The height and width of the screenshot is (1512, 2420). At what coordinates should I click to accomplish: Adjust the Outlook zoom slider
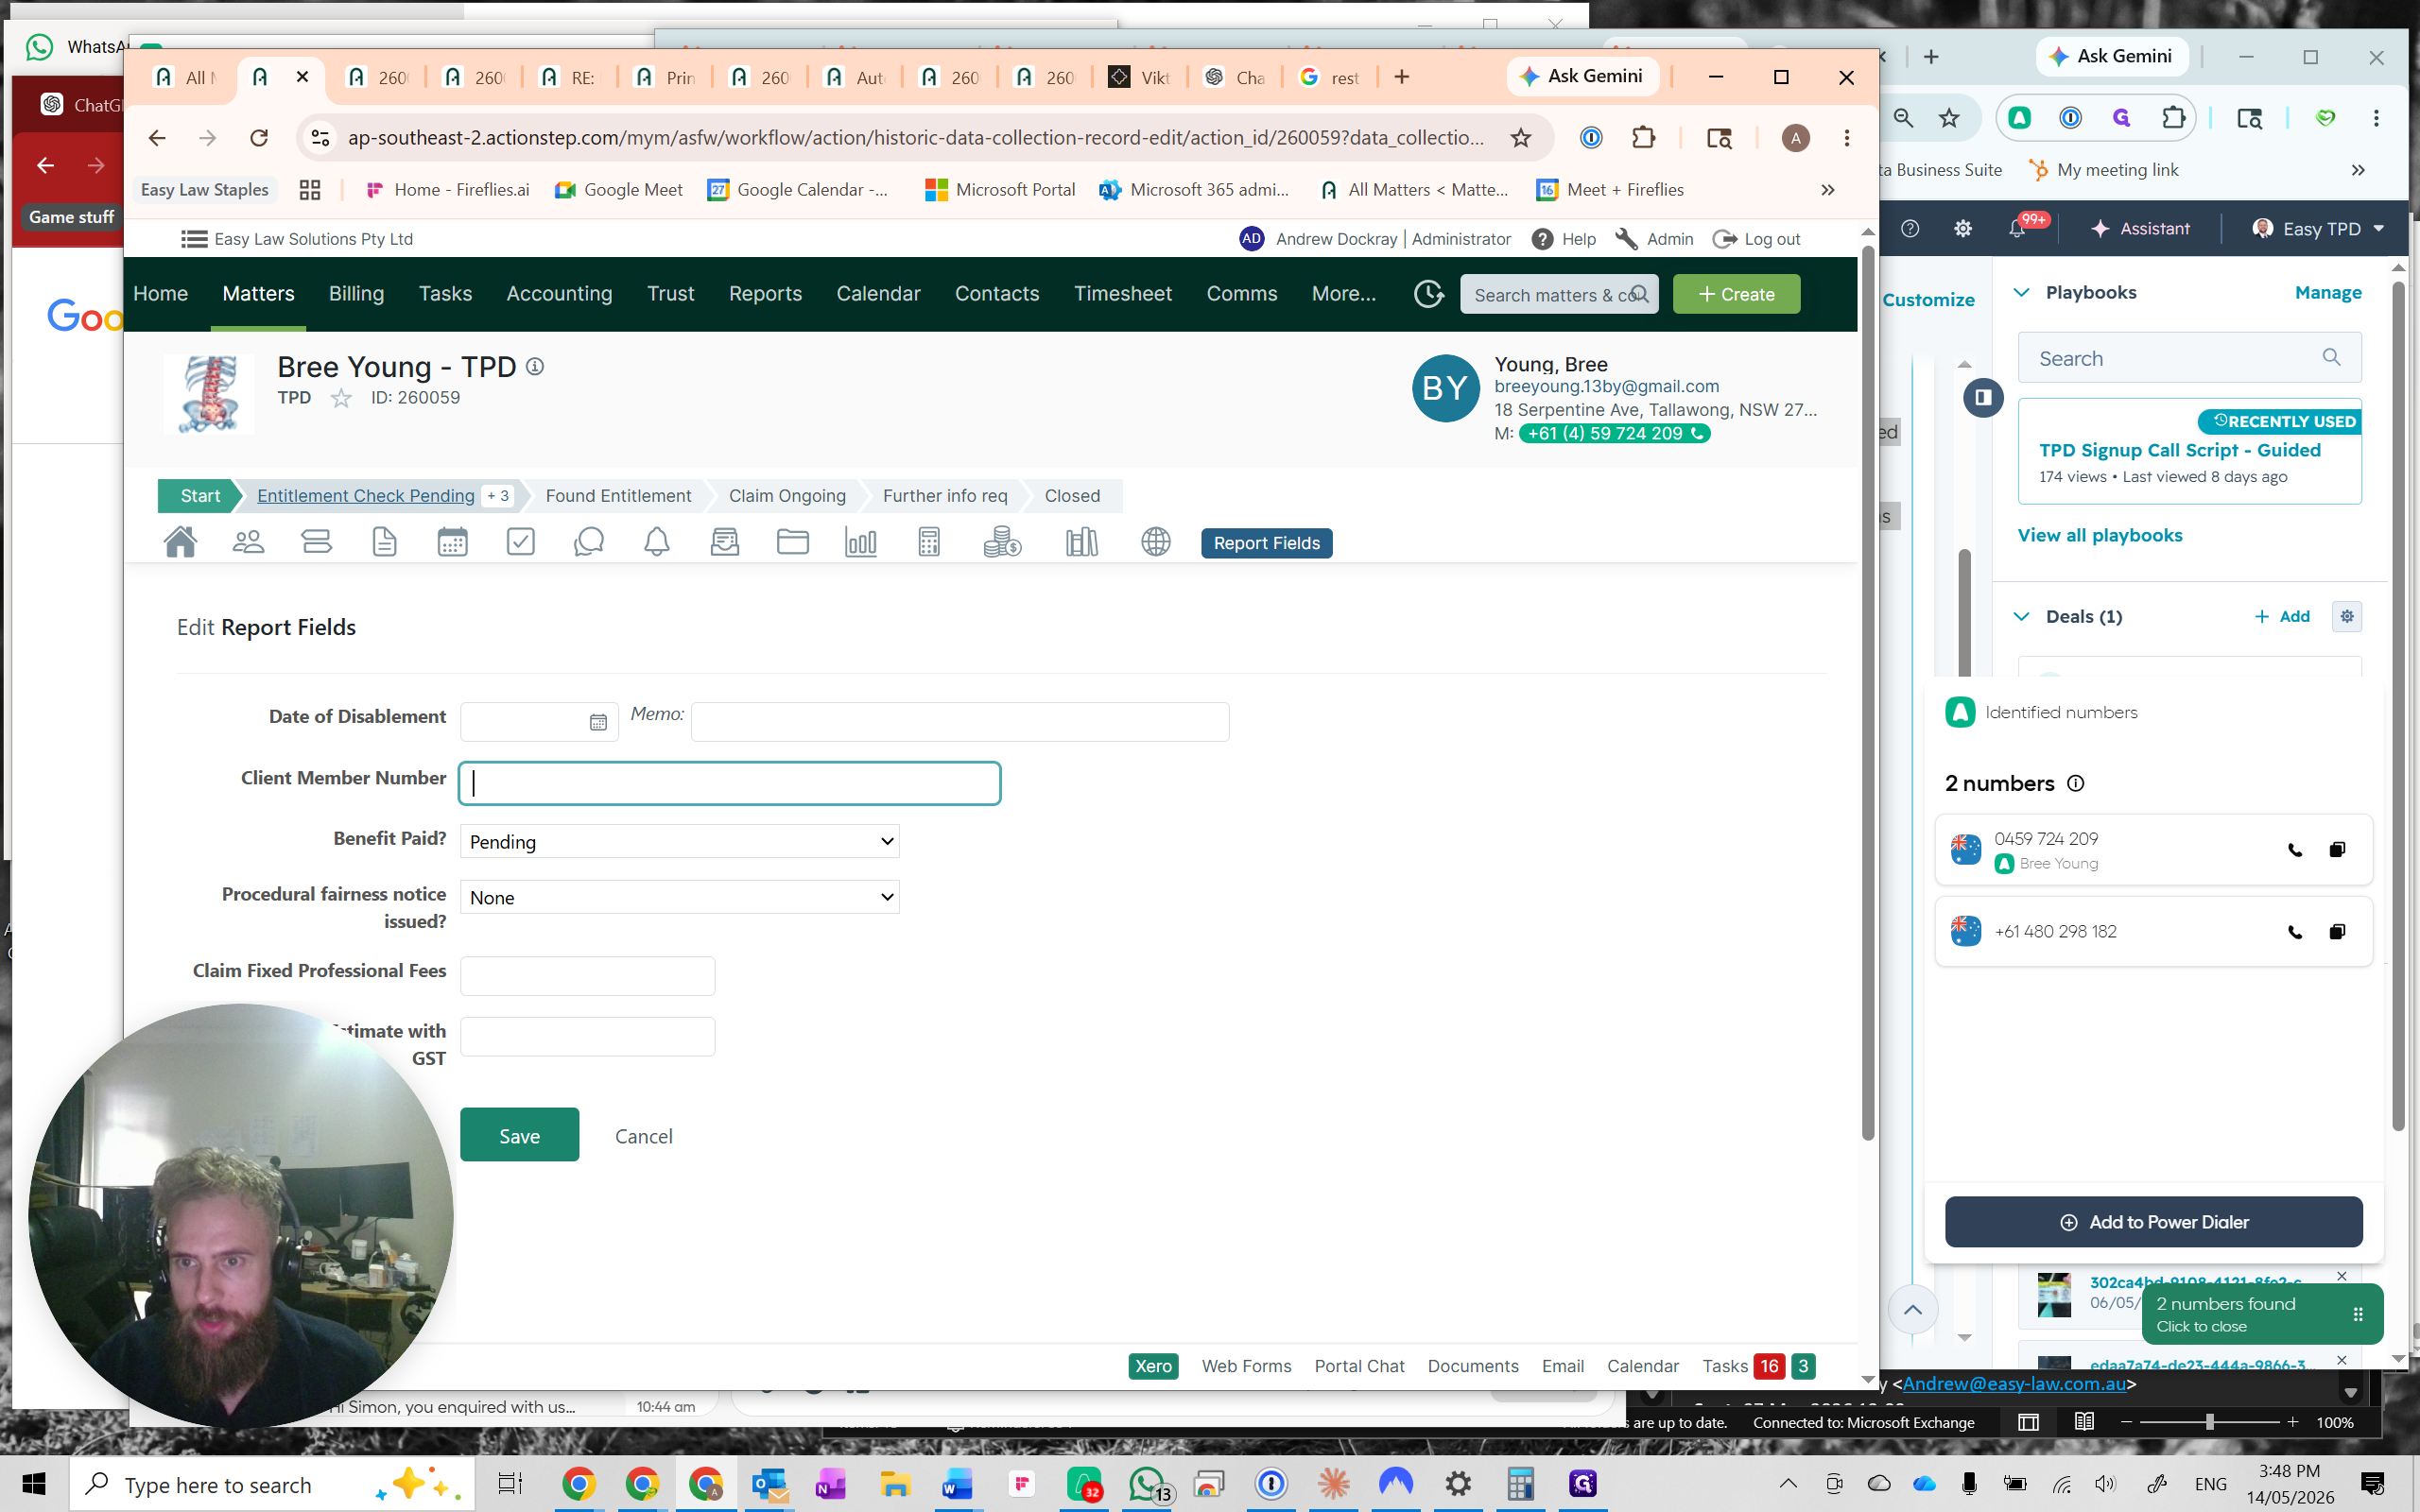pos(2209,1422)
